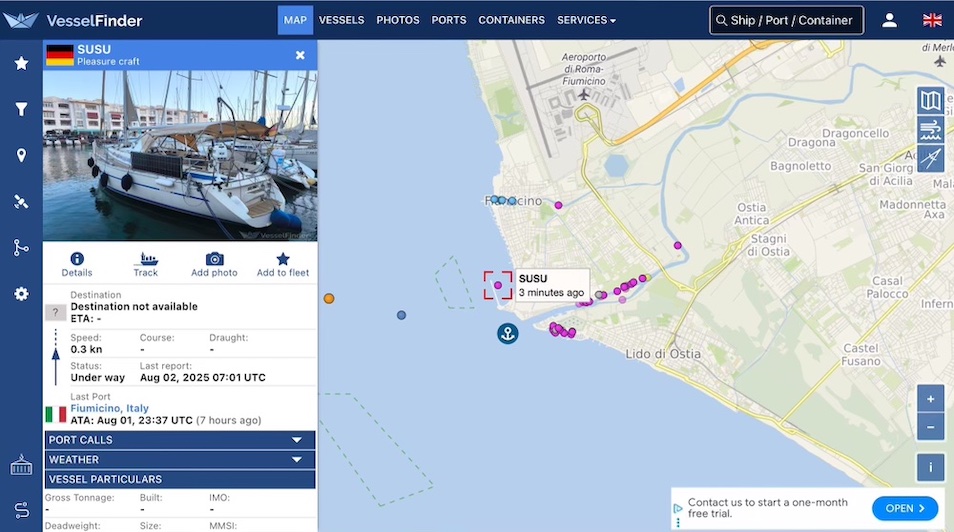
Task: Open the Ports menu item
Action: click(x=449, y=20)
